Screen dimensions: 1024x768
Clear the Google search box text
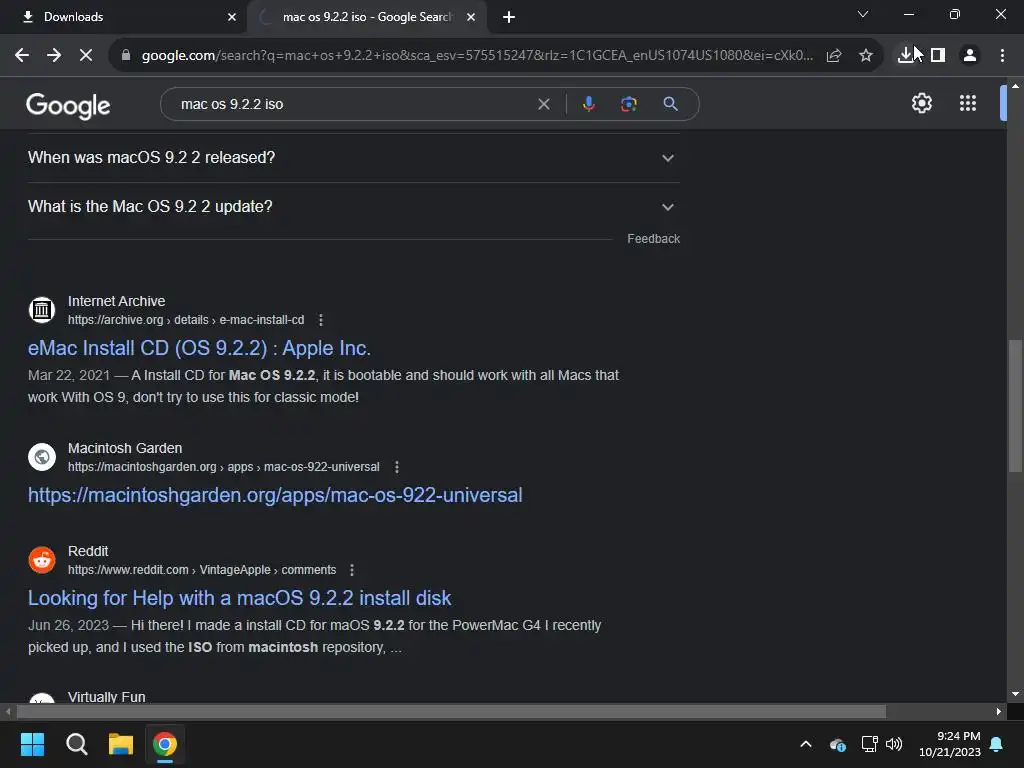point(543,104)
